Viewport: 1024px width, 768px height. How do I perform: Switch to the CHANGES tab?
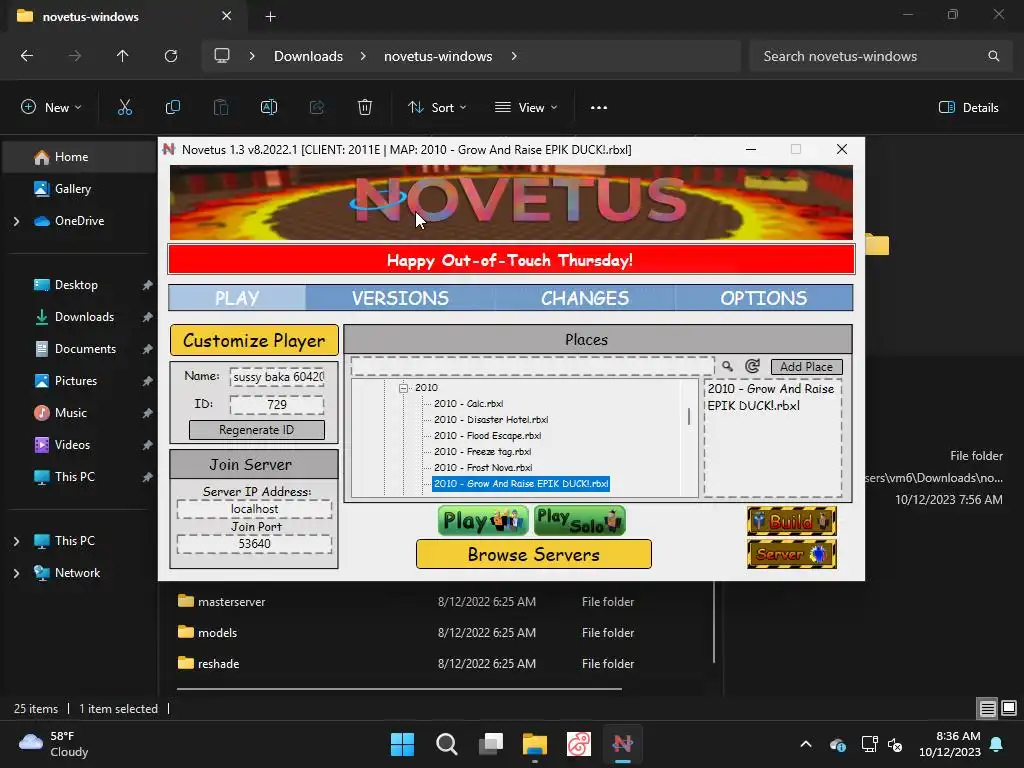584,298
